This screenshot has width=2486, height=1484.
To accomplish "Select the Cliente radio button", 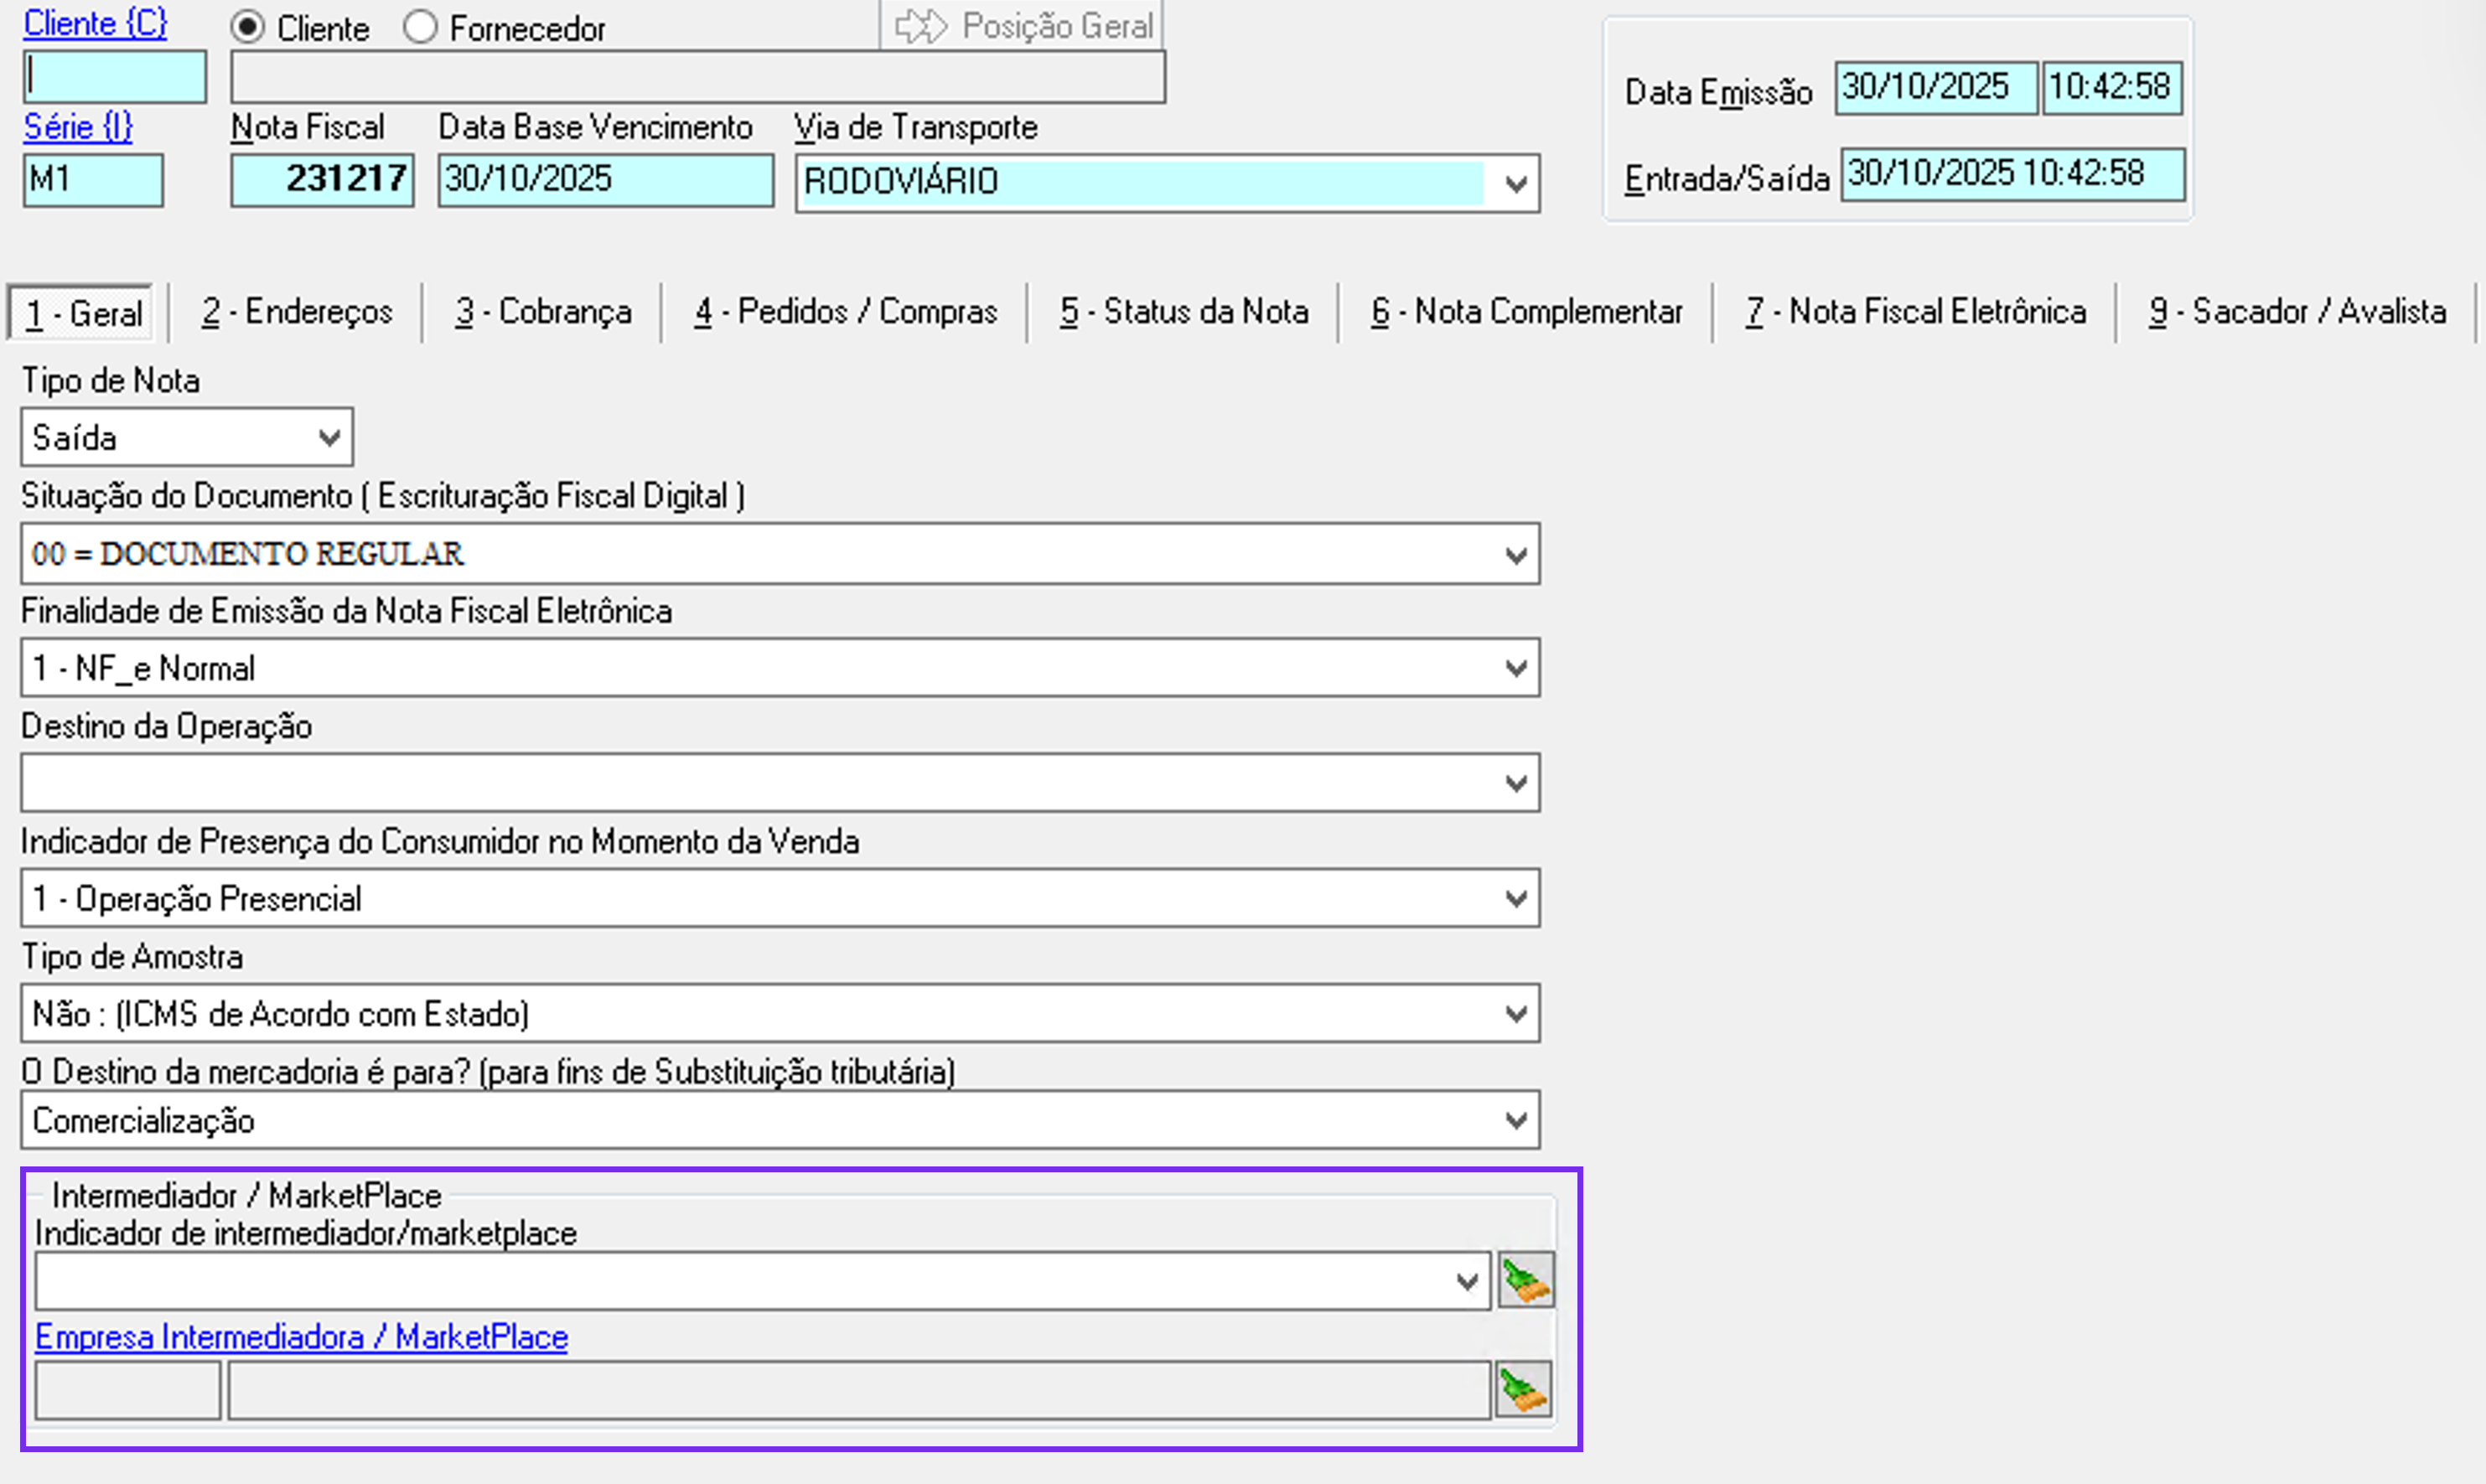I will coord(248,28).
